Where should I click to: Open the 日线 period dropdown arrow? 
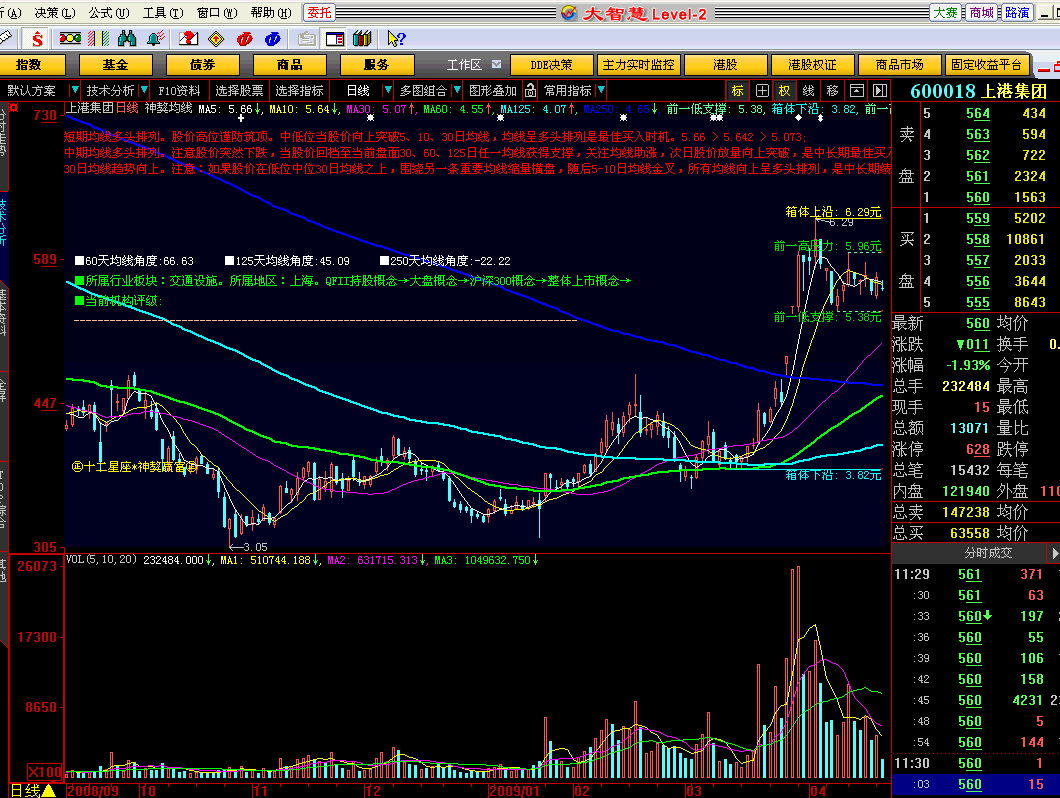point(387,90)
